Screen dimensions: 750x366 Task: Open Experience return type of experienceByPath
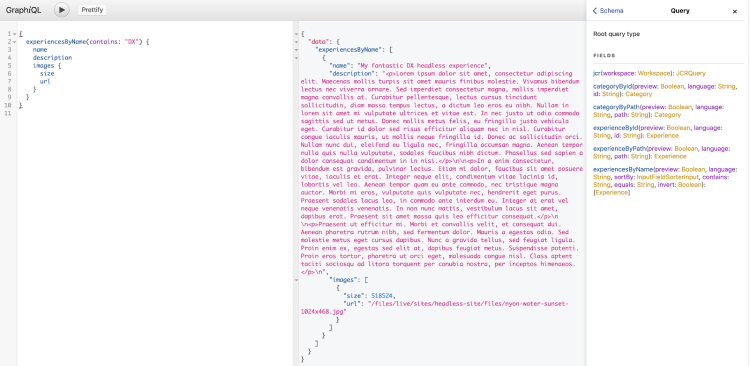671,156
